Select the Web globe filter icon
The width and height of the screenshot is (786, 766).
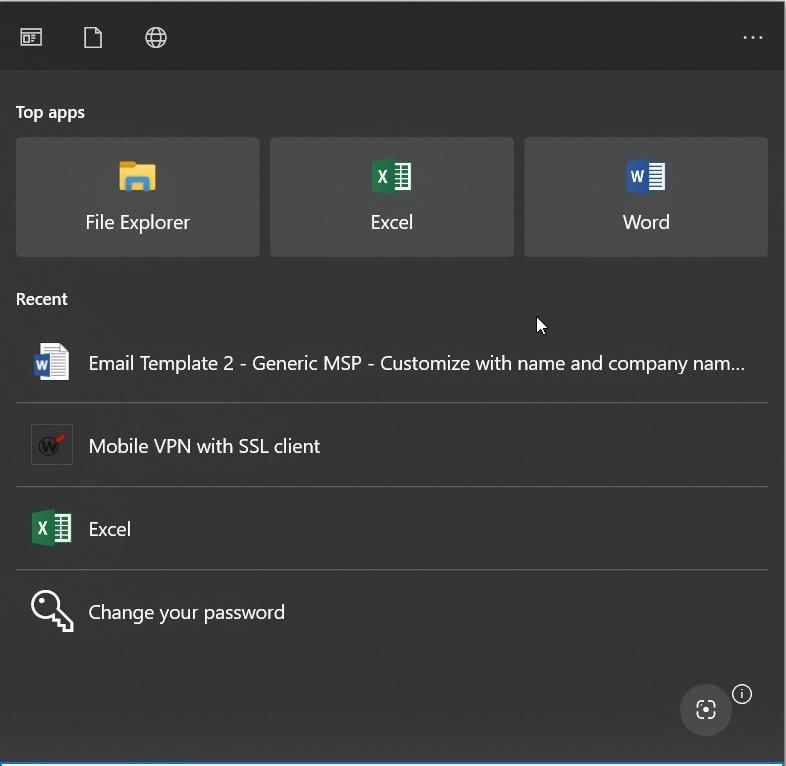click(155, 38)
